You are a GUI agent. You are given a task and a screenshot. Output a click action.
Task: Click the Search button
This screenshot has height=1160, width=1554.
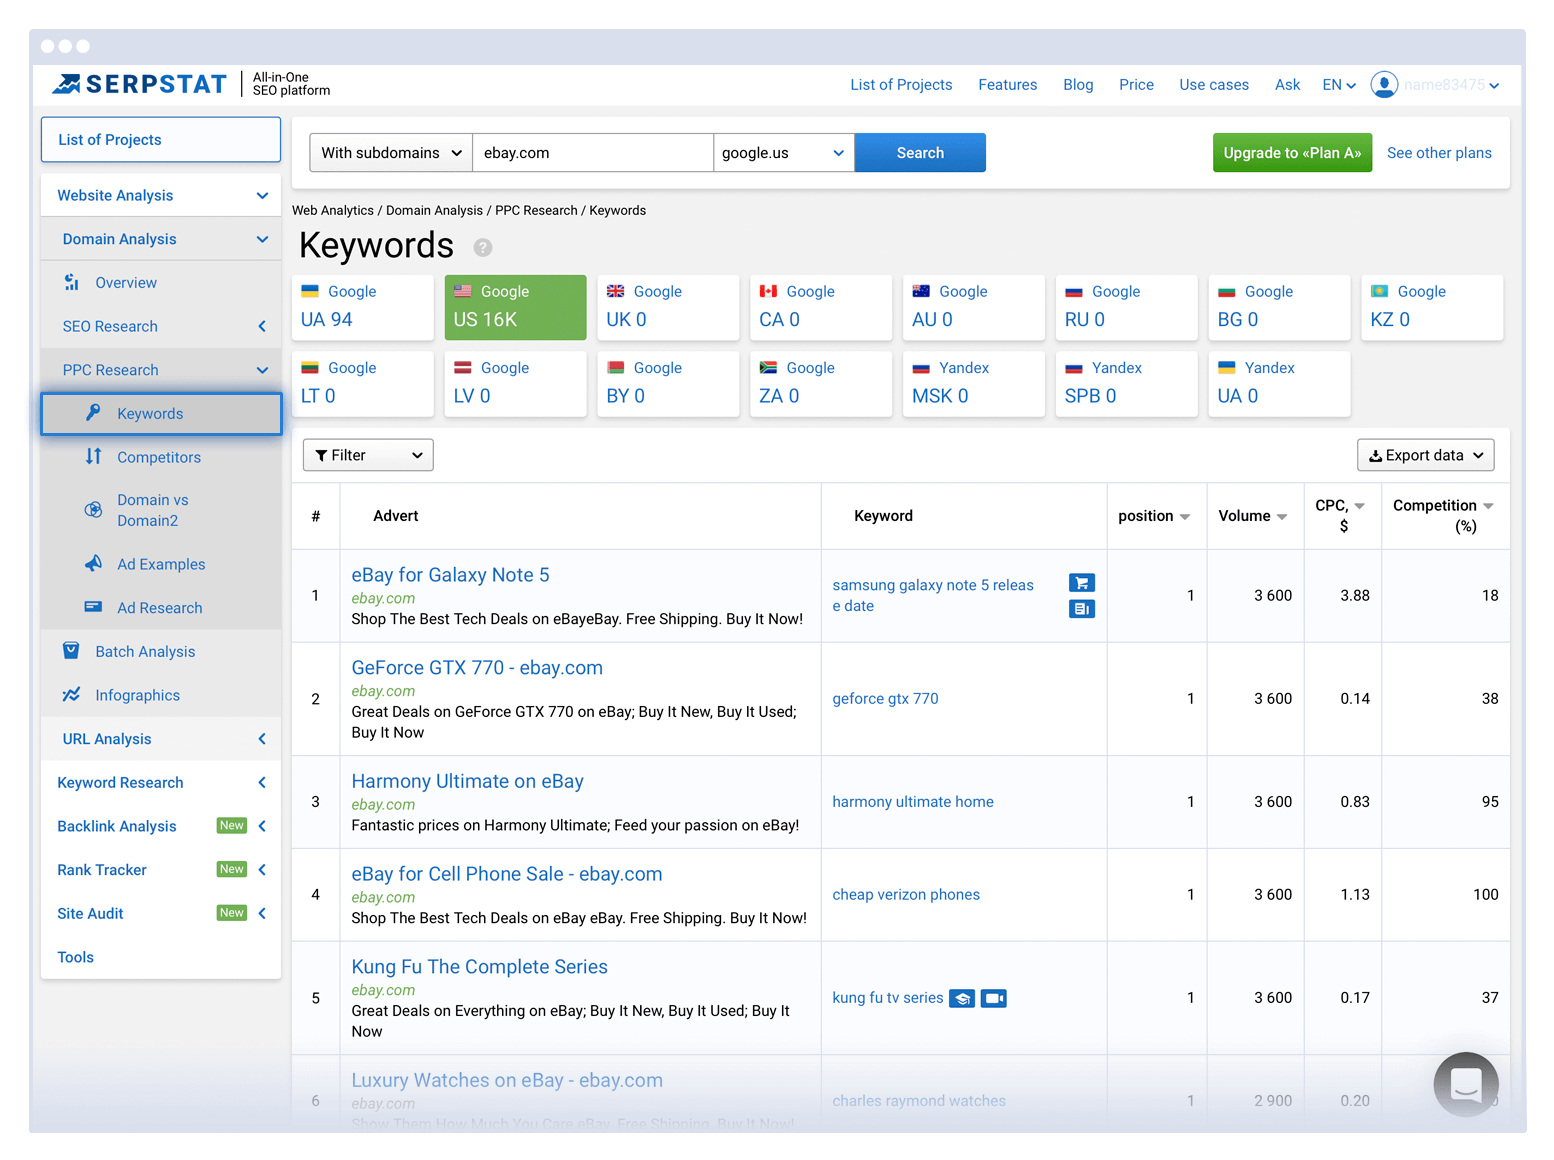[x=920, y=153]
